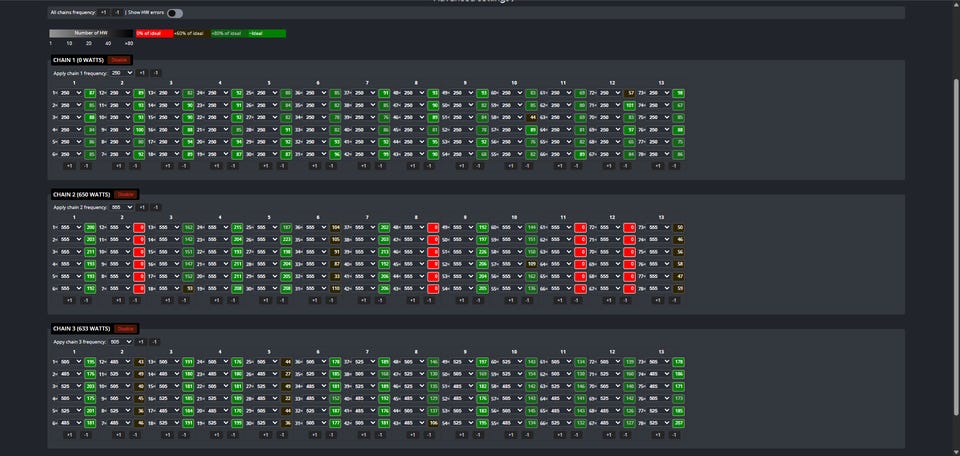
Task: Toggle the Show HW errors switch
Action: (x=174, y=13)
